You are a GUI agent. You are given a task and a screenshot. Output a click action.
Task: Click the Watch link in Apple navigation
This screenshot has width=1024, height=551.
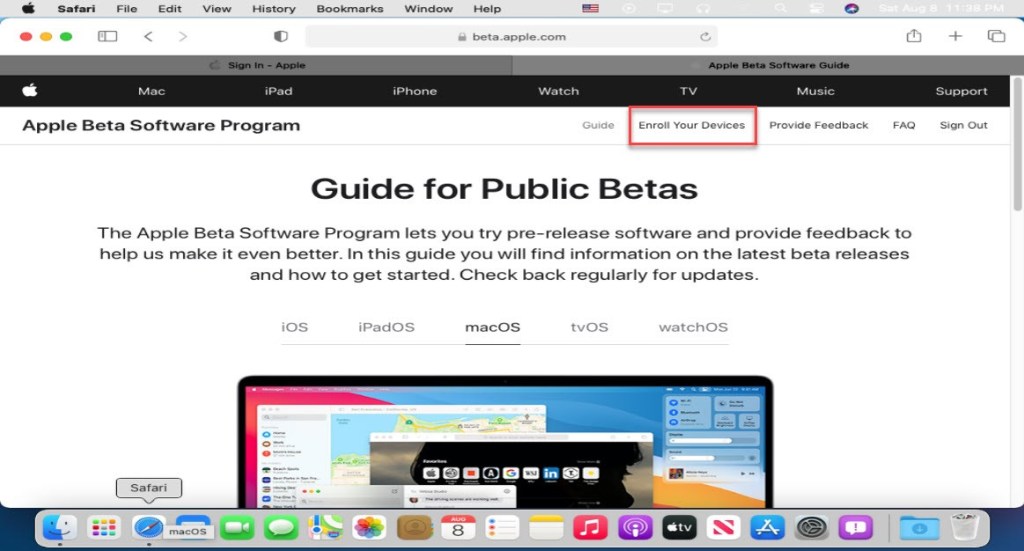tap(558, 91)
